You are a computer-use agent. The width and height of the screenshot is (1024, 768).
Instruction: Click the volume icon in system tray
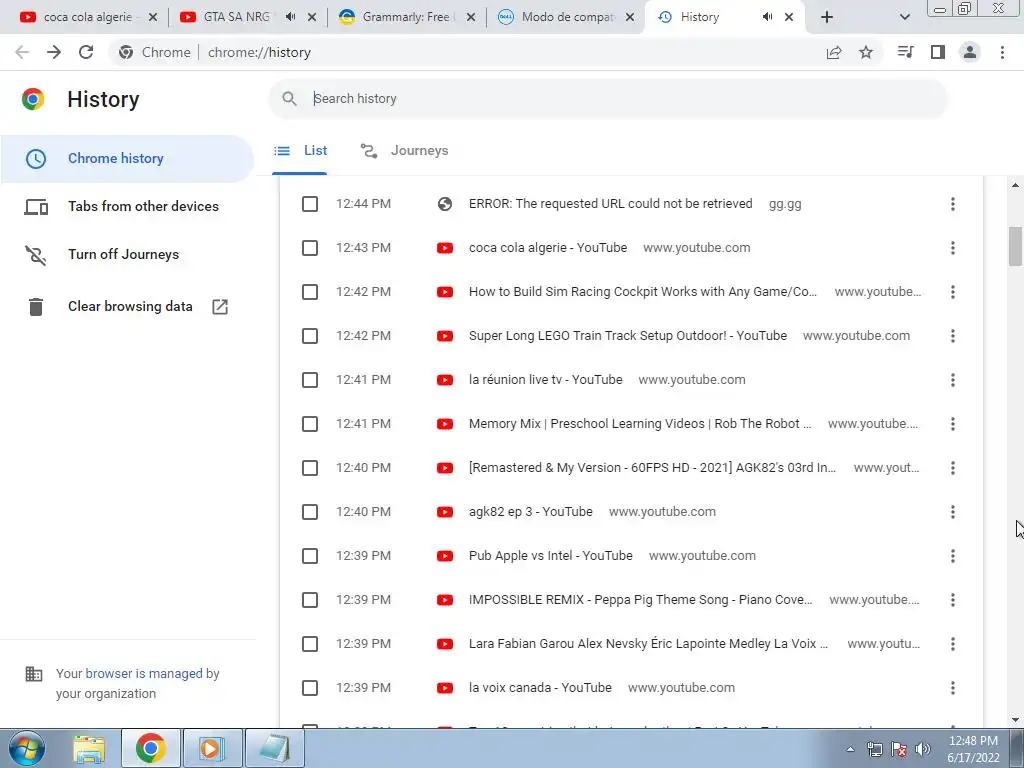(x=923, y=749)
